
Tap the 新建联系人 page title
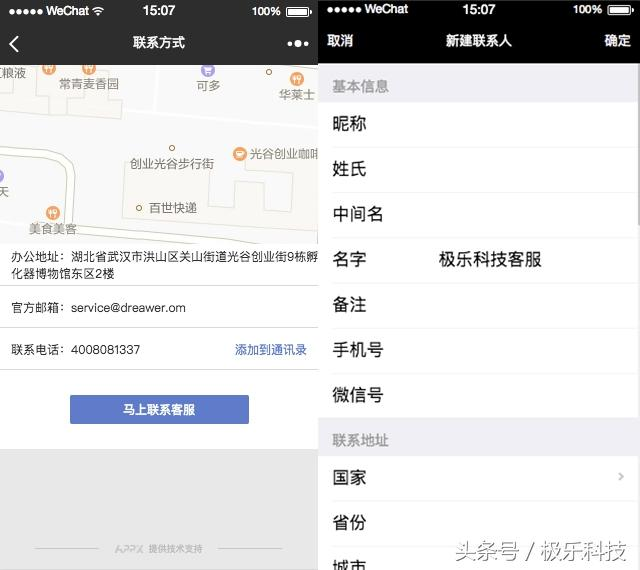coord(478,40)
